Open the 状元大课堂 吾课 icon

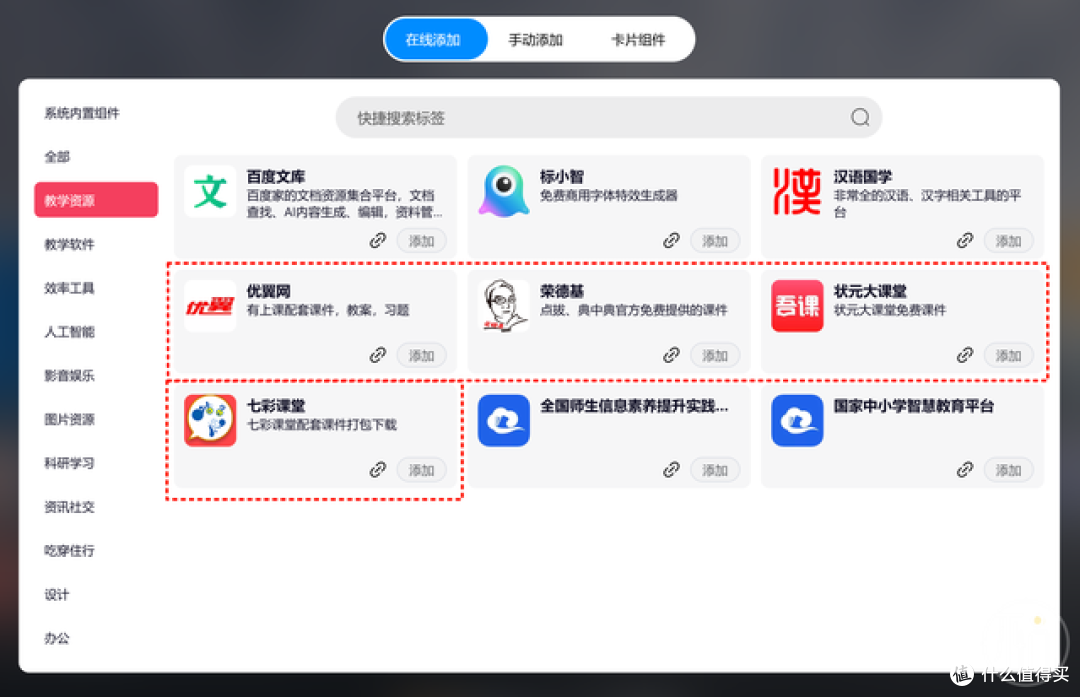point(797,305)
